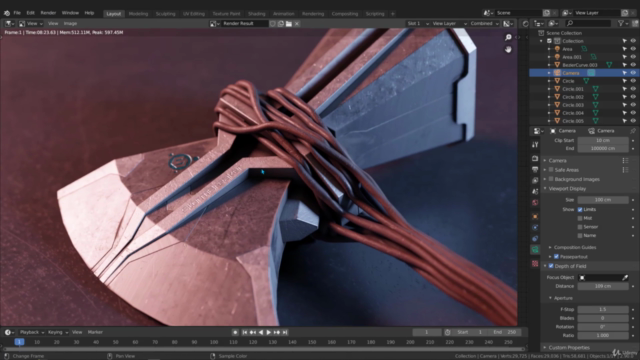Open the File menu

[17, 13]
